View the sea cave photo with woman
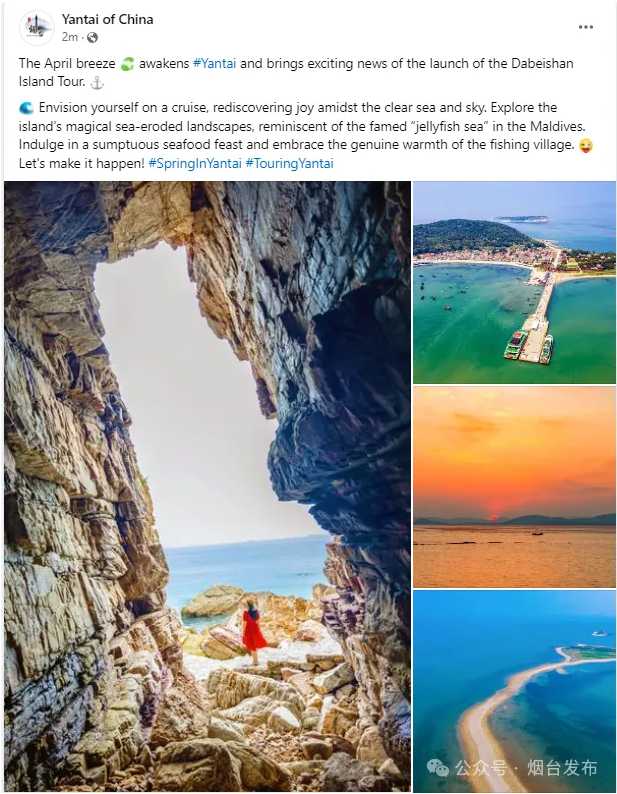This screenshot has width=617, height=794. tap(207, 486)
